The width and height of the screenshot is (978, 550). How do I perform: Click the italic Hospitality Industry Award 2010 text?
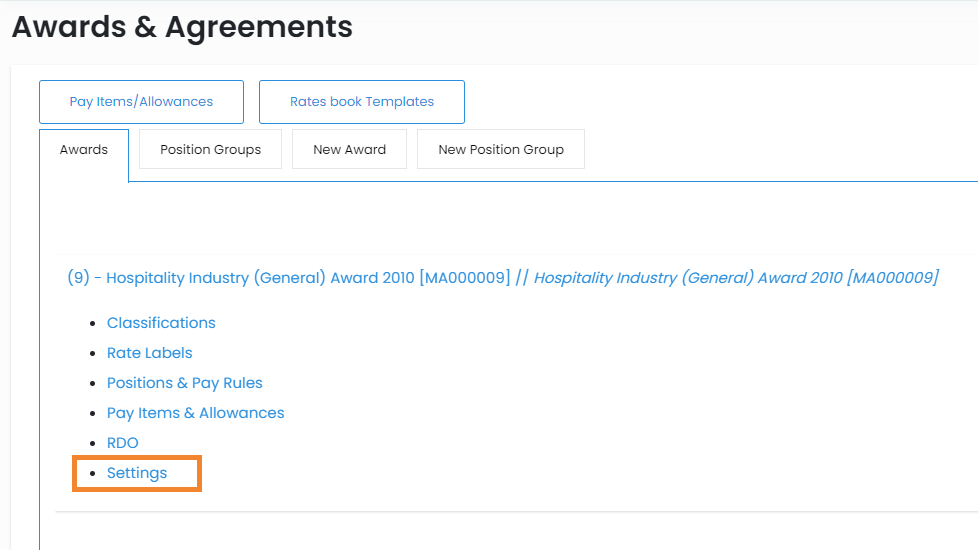click(736, 278)
